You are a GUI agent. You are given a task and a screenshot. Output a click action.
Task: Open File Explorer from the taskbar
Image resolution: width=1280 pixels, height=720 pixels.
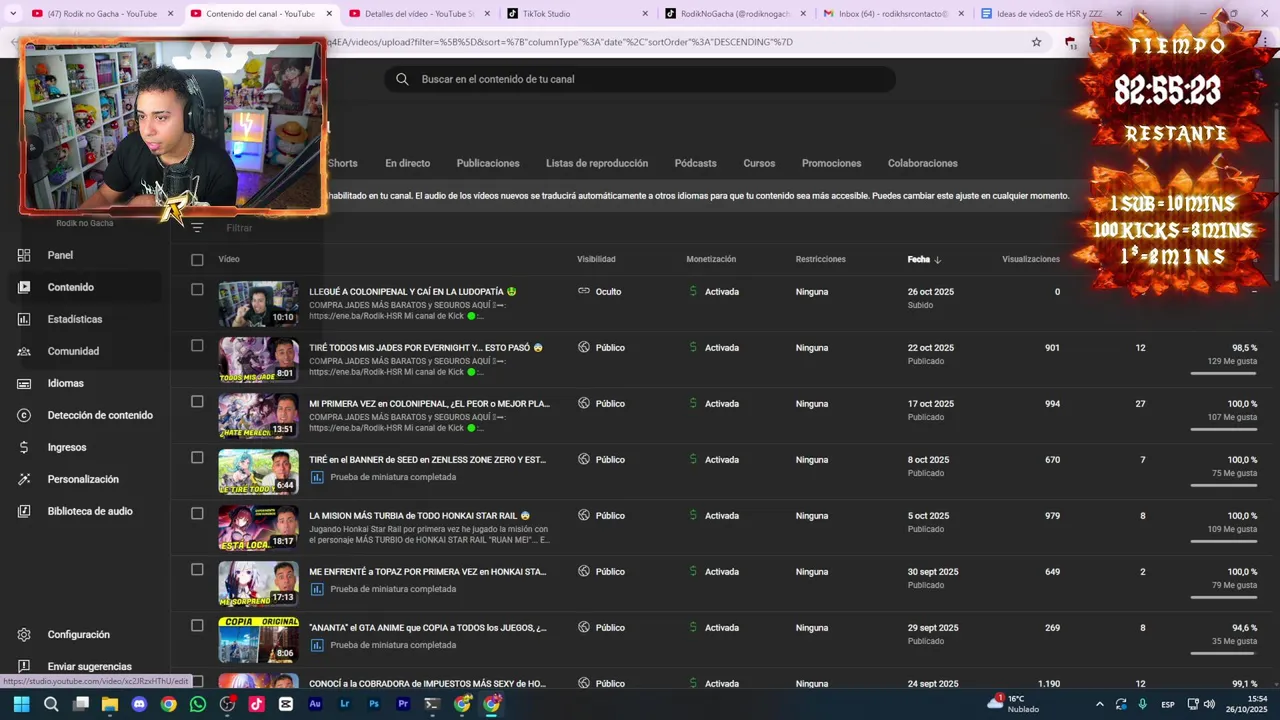point(110,704)
